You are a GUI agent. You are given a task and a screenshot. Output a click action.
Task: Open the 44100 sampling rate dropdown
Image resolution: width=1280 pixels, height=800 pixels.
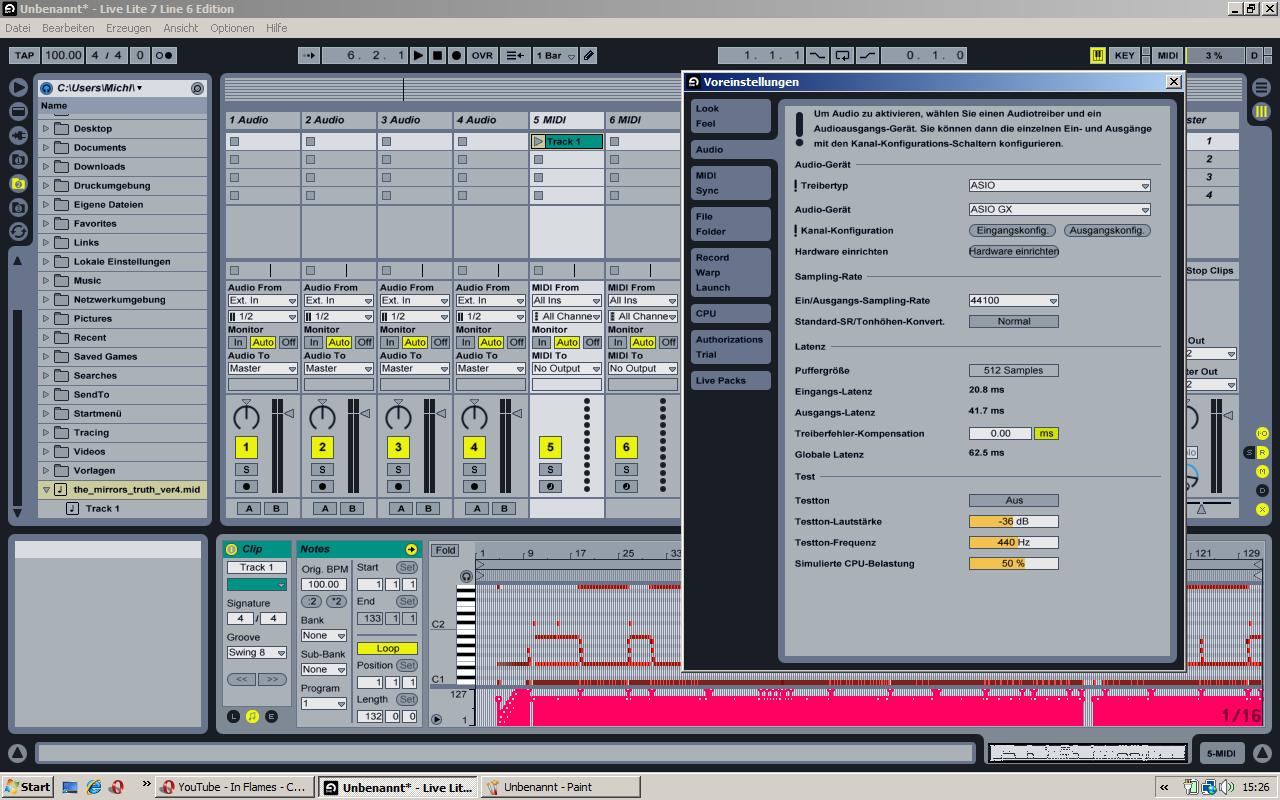(1013, 300)
